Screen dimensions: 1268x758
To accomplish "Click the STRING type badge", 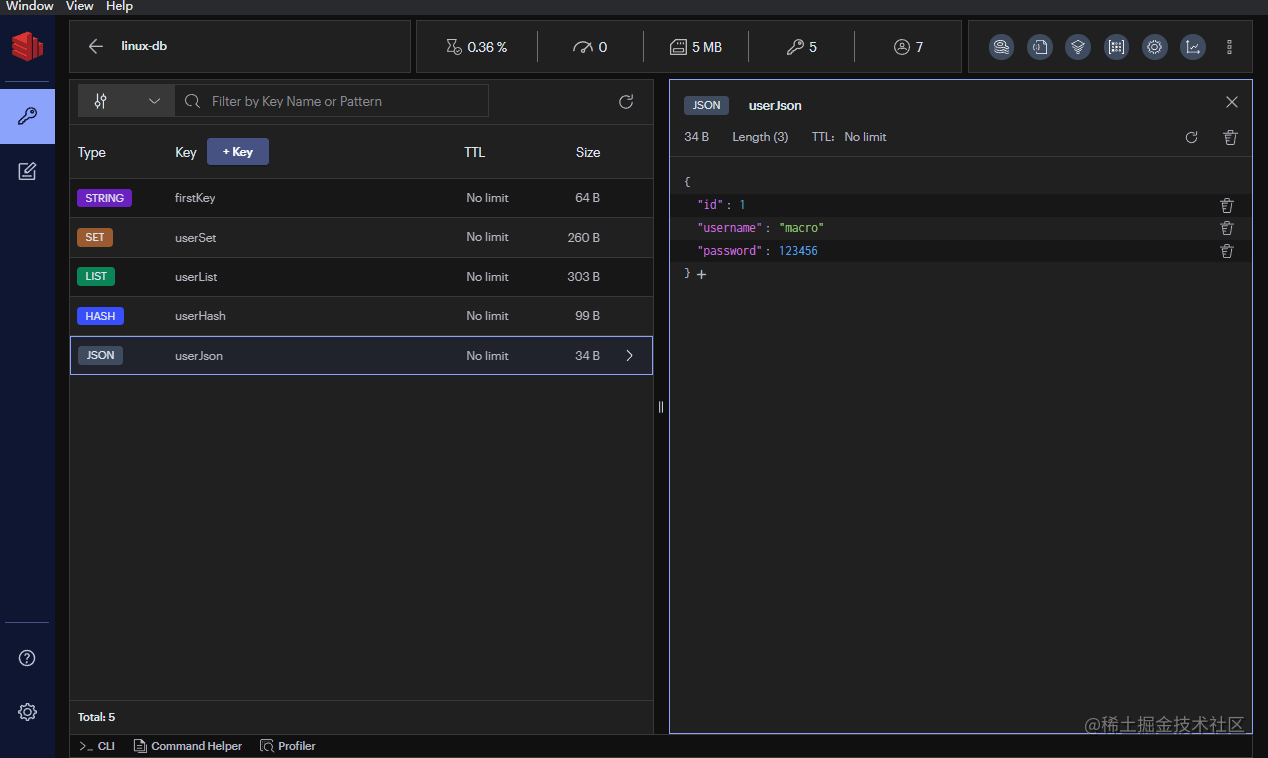I will pos(104,198).
